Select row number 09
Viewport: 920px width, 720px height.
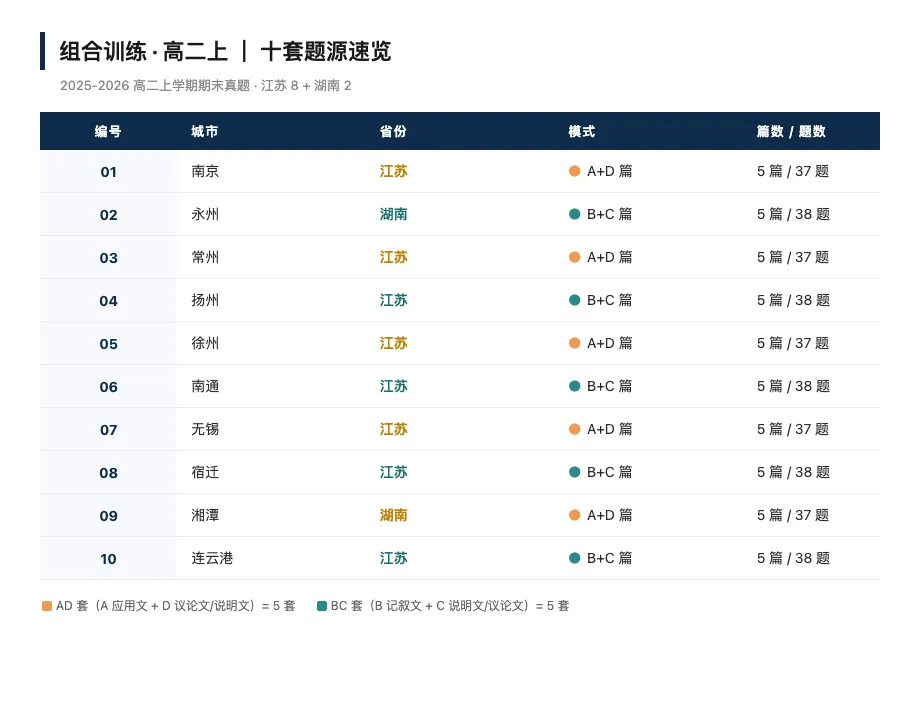point(109,516)
